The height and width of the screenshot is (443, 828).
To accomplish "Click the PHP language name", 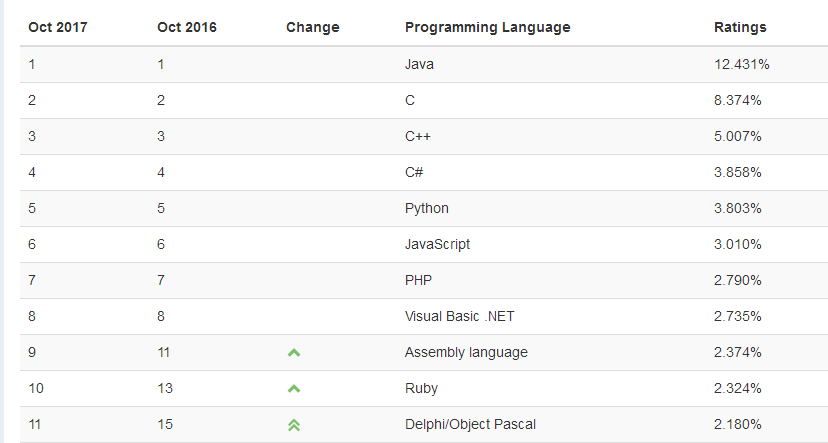I will tap(418, 280).
